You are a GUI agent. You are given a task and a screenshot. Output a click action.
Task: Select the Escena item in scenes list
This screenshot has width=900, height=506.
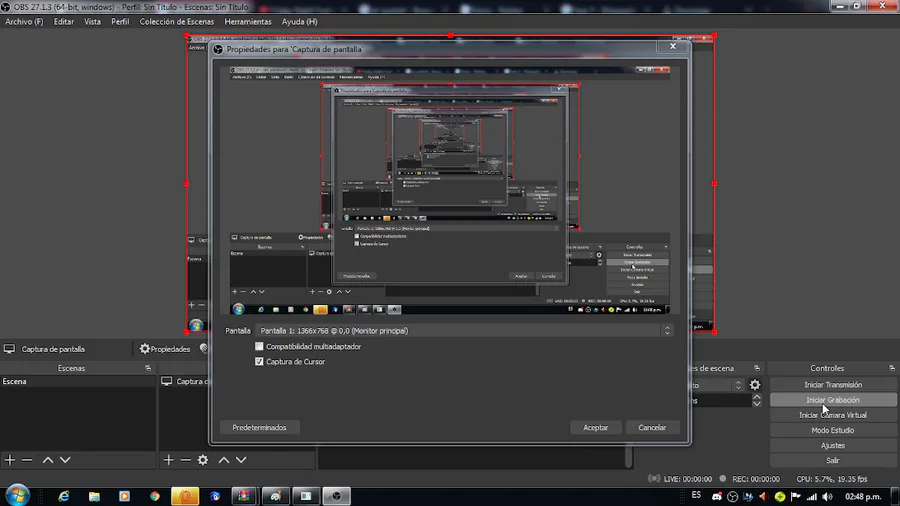tap(77, 382)
